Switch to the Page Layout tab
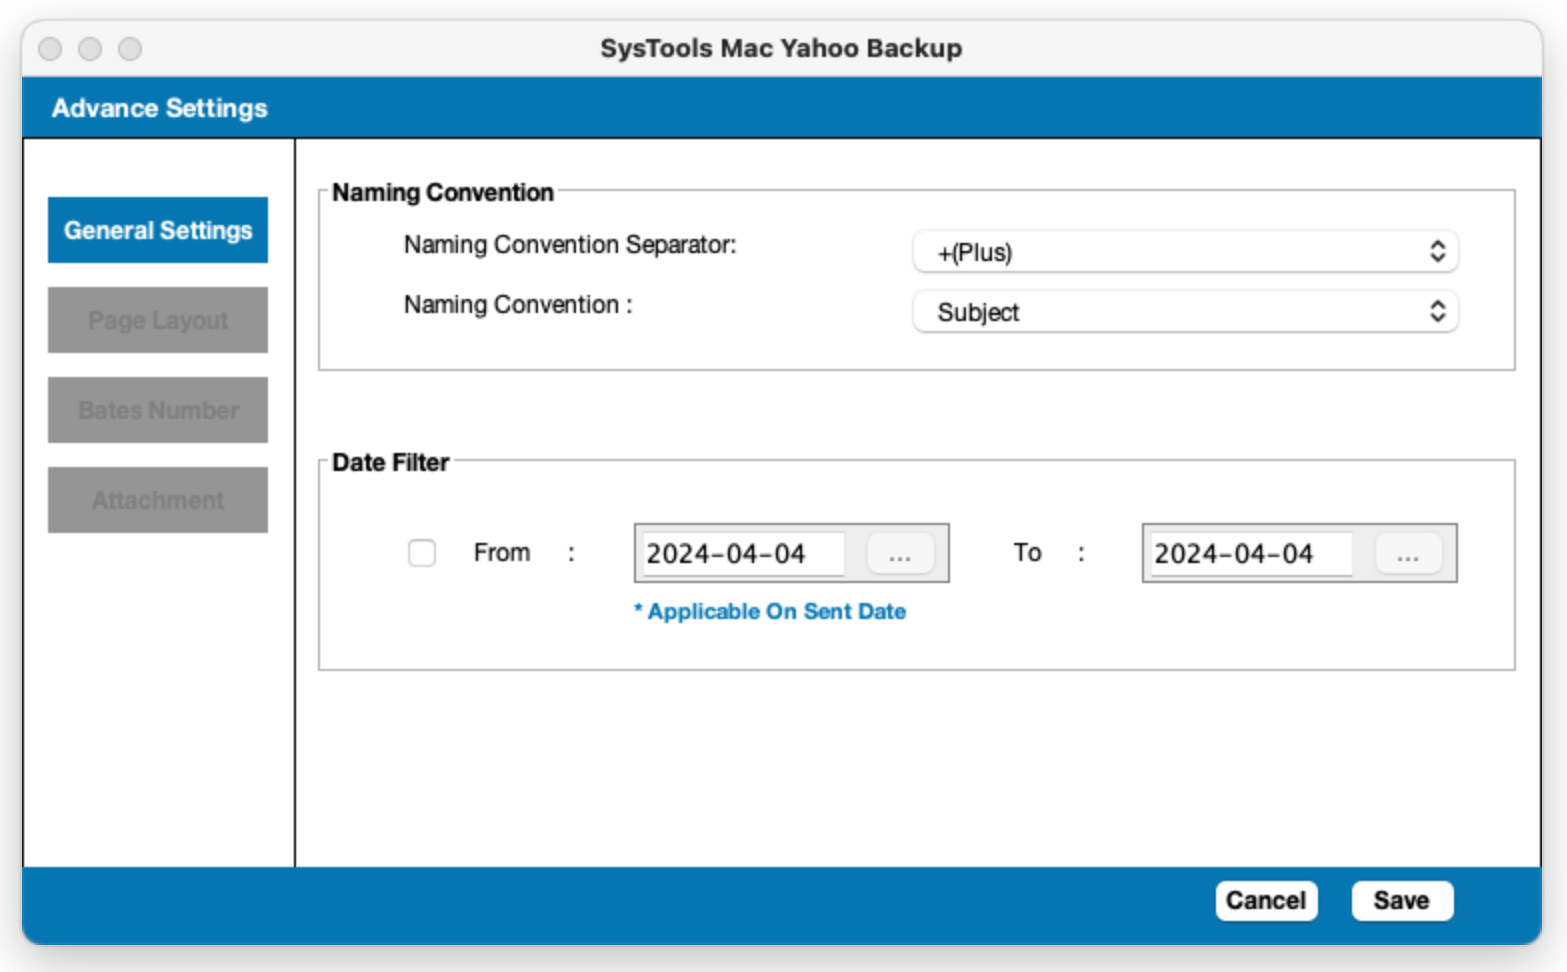Viewport: 1567px width, 972px height. (x=158, y=320)
